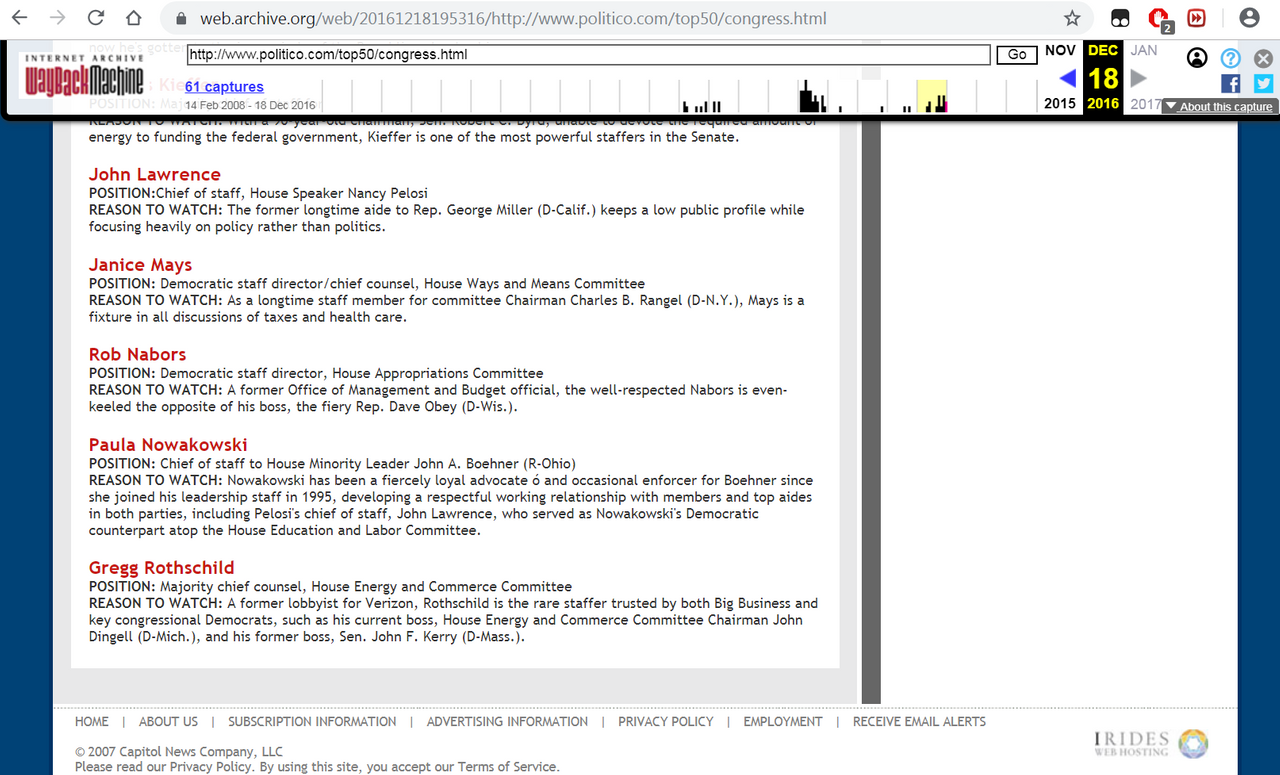1280x775 pixels.
Task: Open the 61 captures link
Action: [224, 87]
